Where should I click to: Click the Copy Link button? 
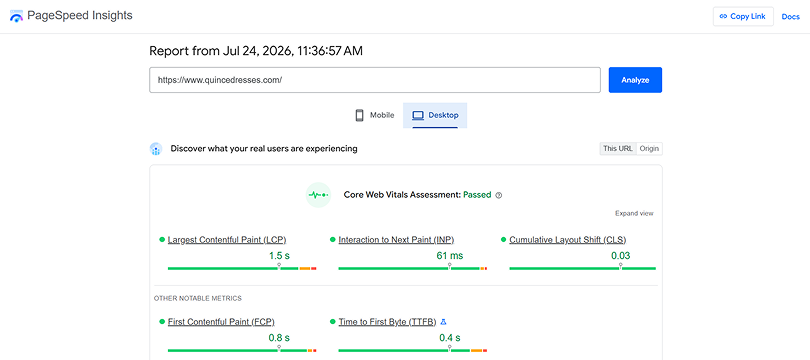743,17
